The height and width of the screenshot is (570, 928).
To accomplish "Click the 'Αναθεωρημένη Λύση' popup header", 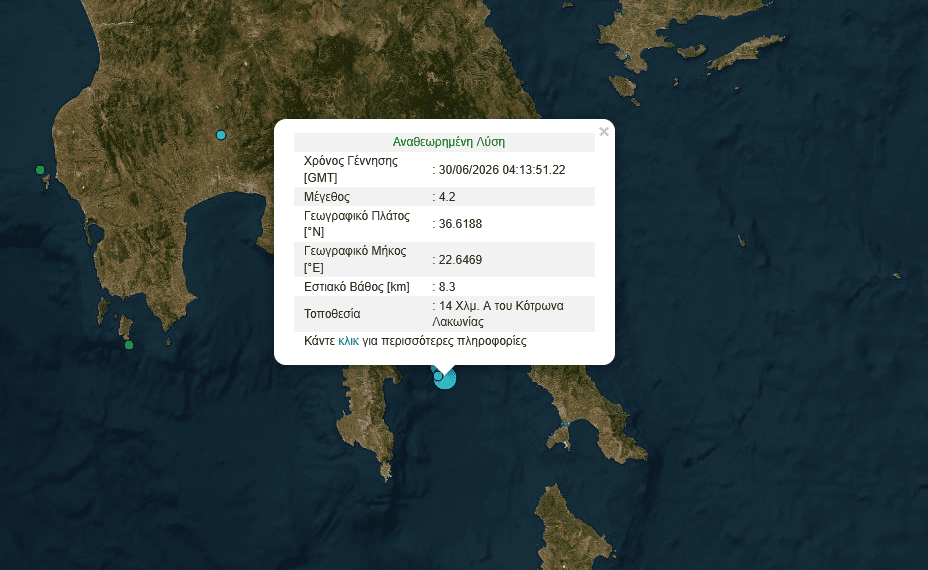I will click(449, 142).
